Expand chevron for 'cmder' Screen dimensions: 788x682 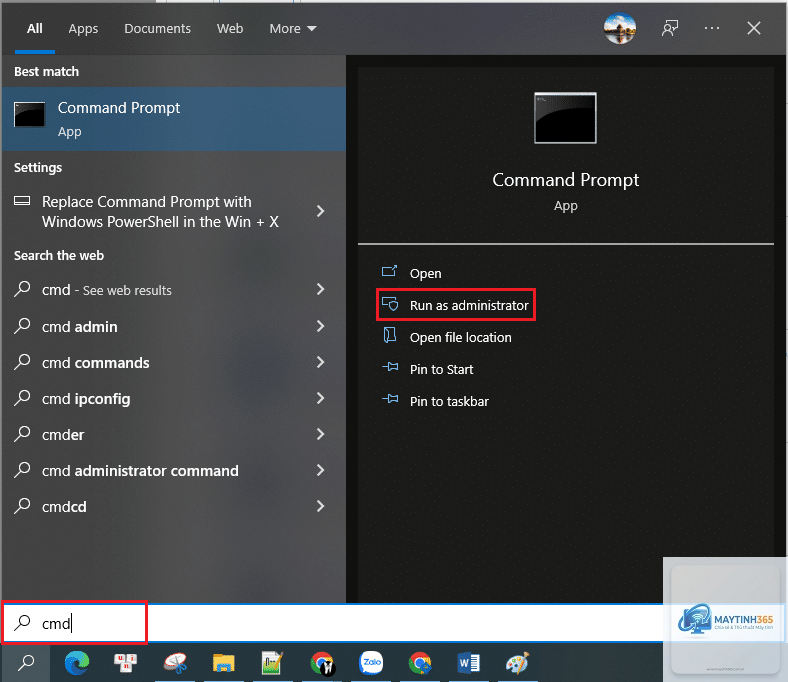tap(320, 434)
